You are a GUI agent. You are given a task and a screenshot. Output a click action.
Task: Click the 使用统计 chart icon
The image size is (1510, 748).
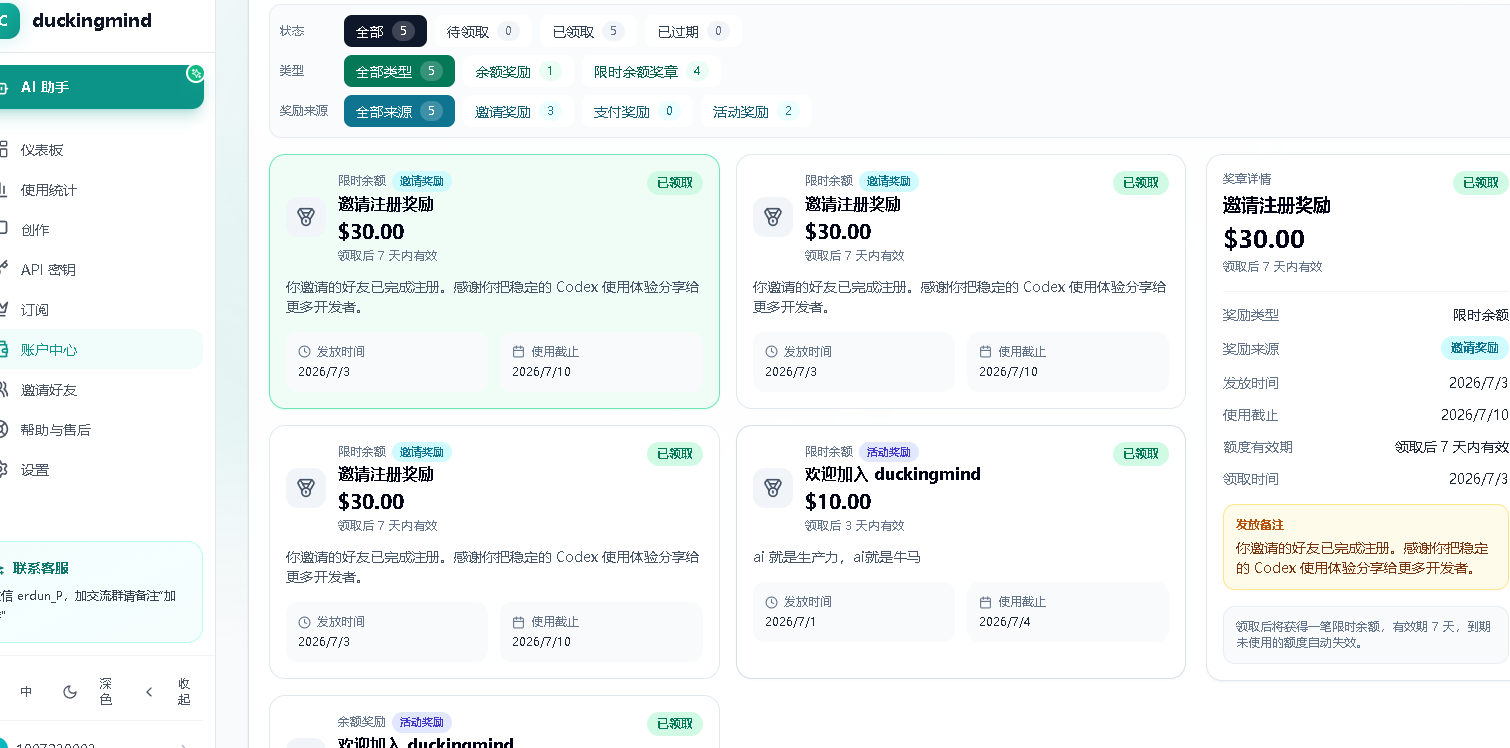click(3, 189)
